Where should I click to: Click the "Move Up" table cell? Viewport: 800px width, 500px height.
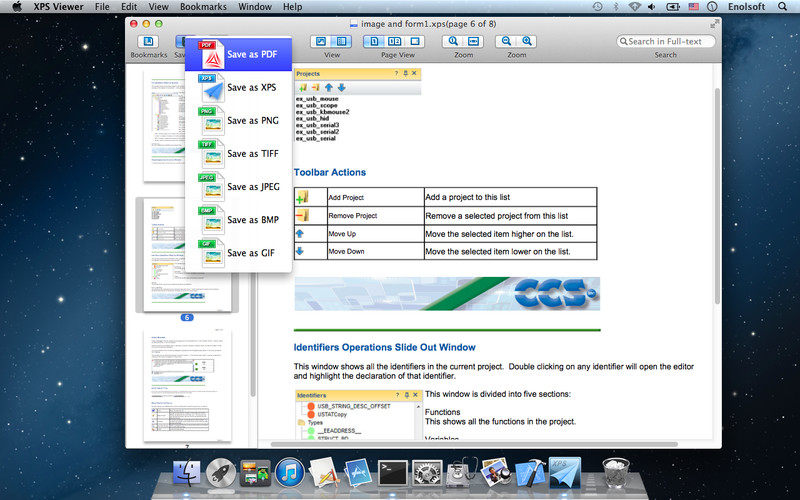[376, 234]
